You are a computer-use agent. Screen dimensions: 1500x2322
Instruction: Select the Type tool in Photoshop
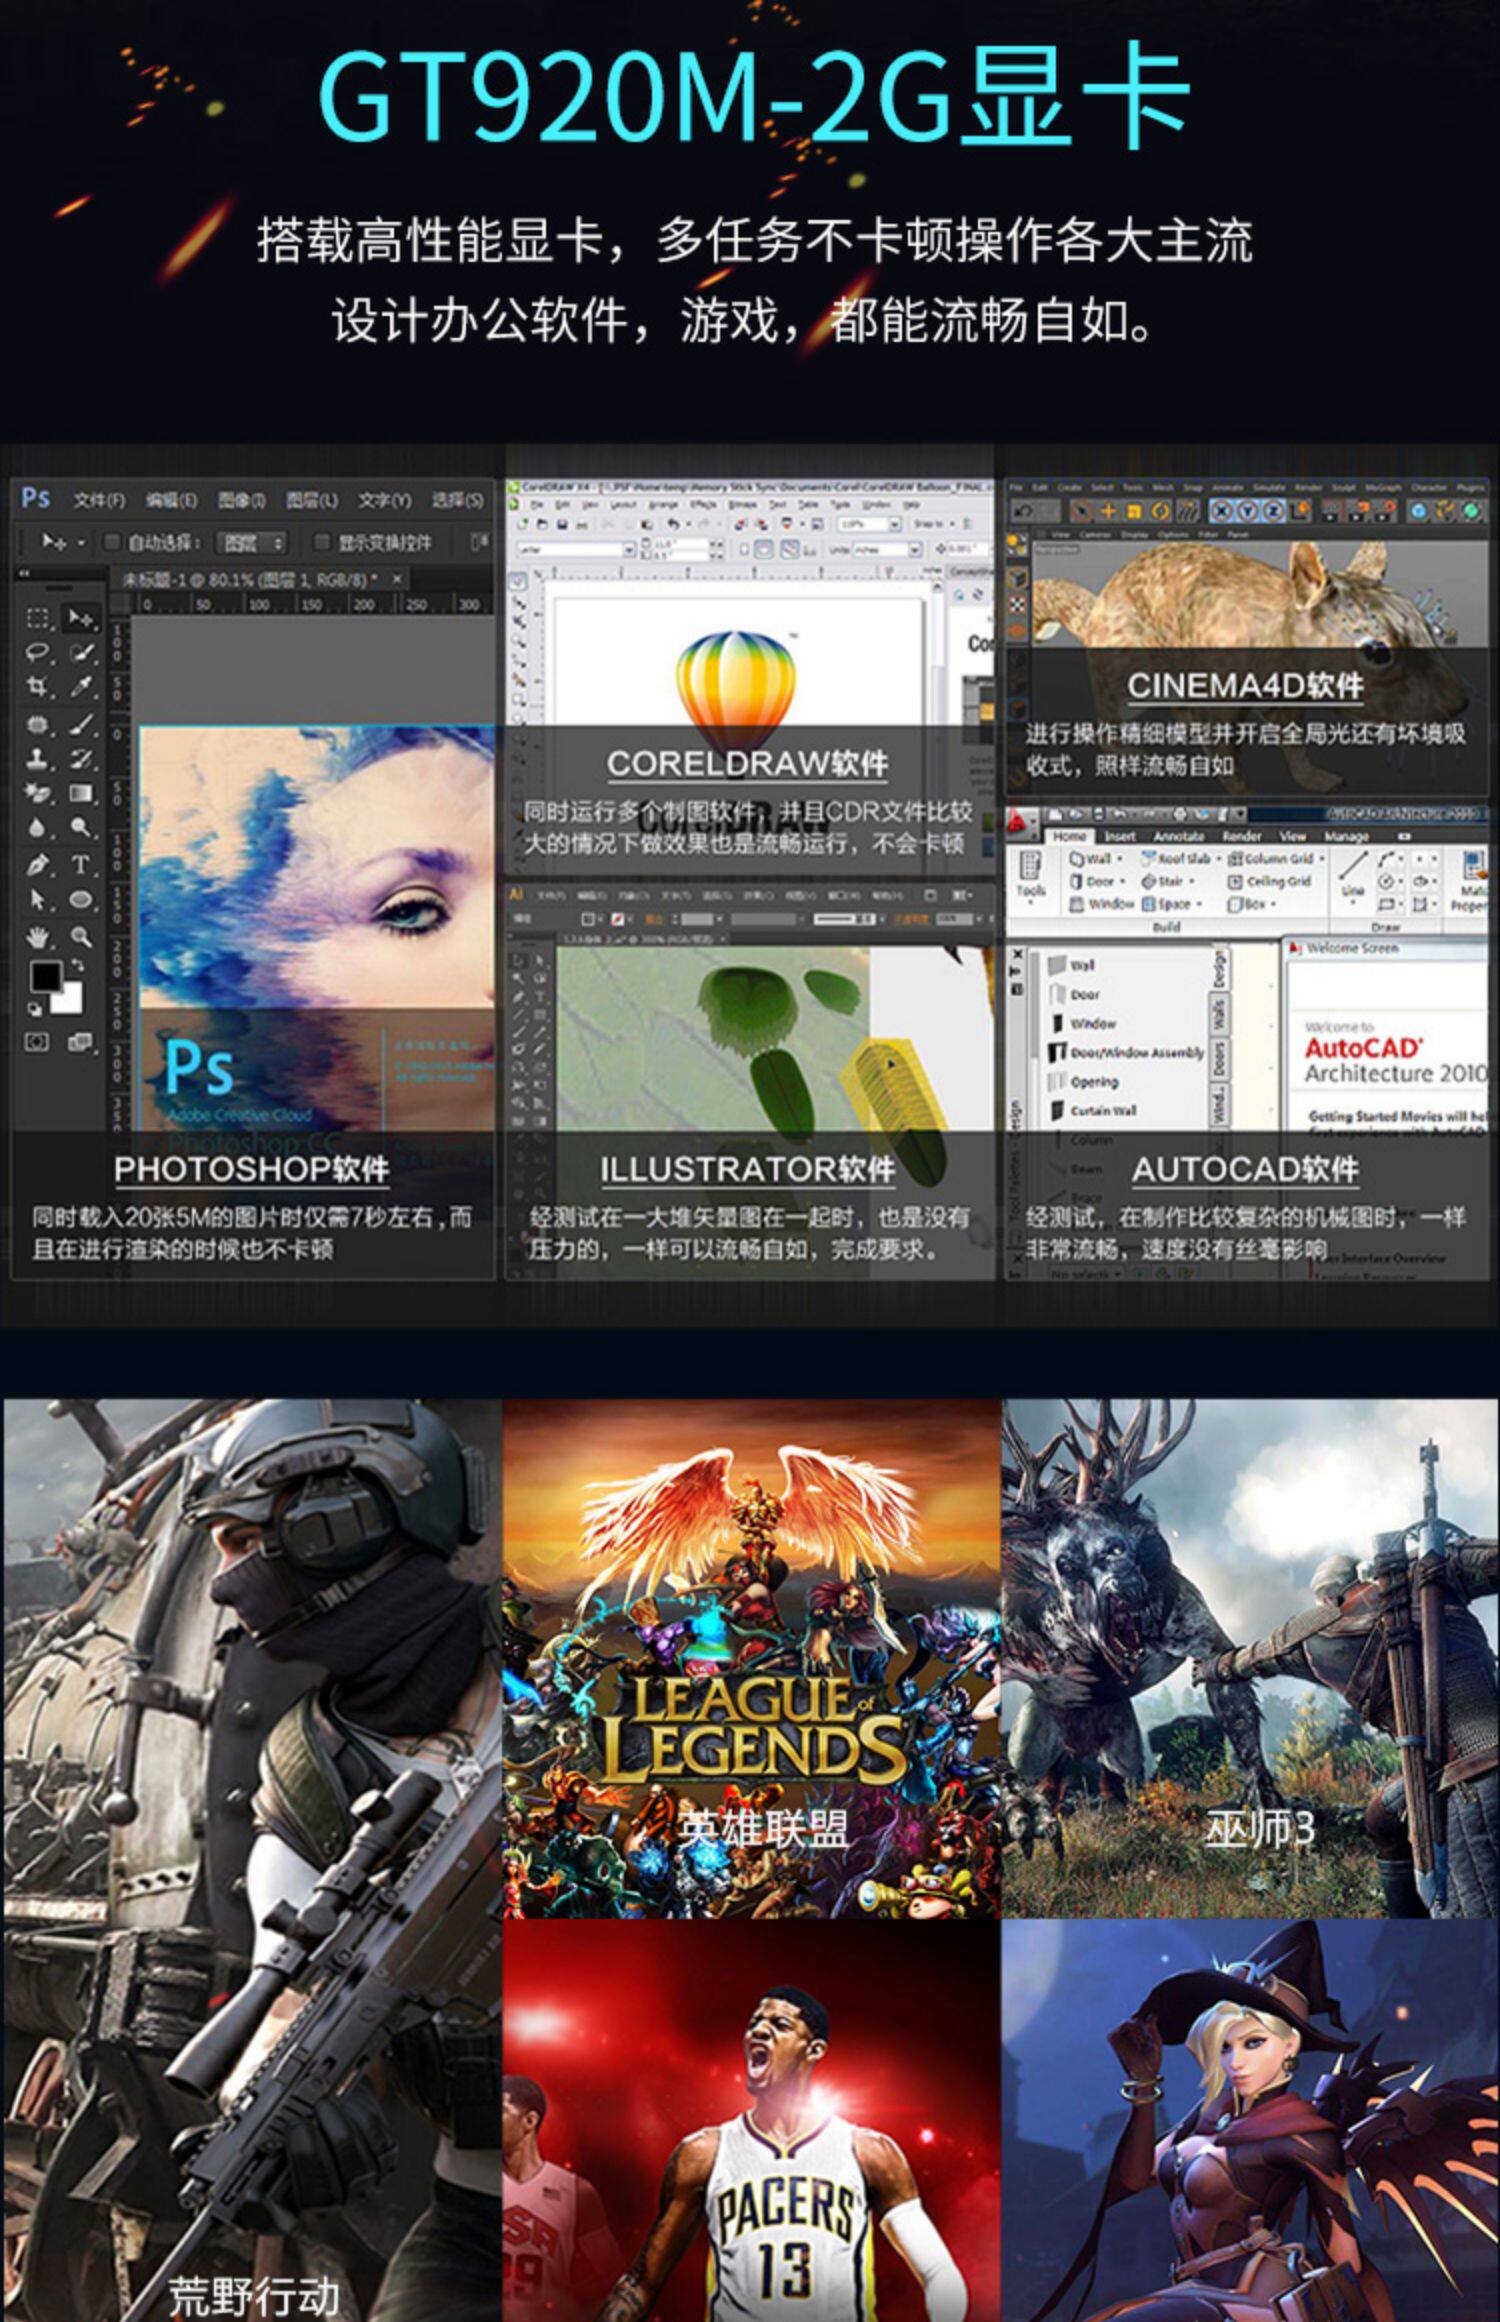coord(81,864)
